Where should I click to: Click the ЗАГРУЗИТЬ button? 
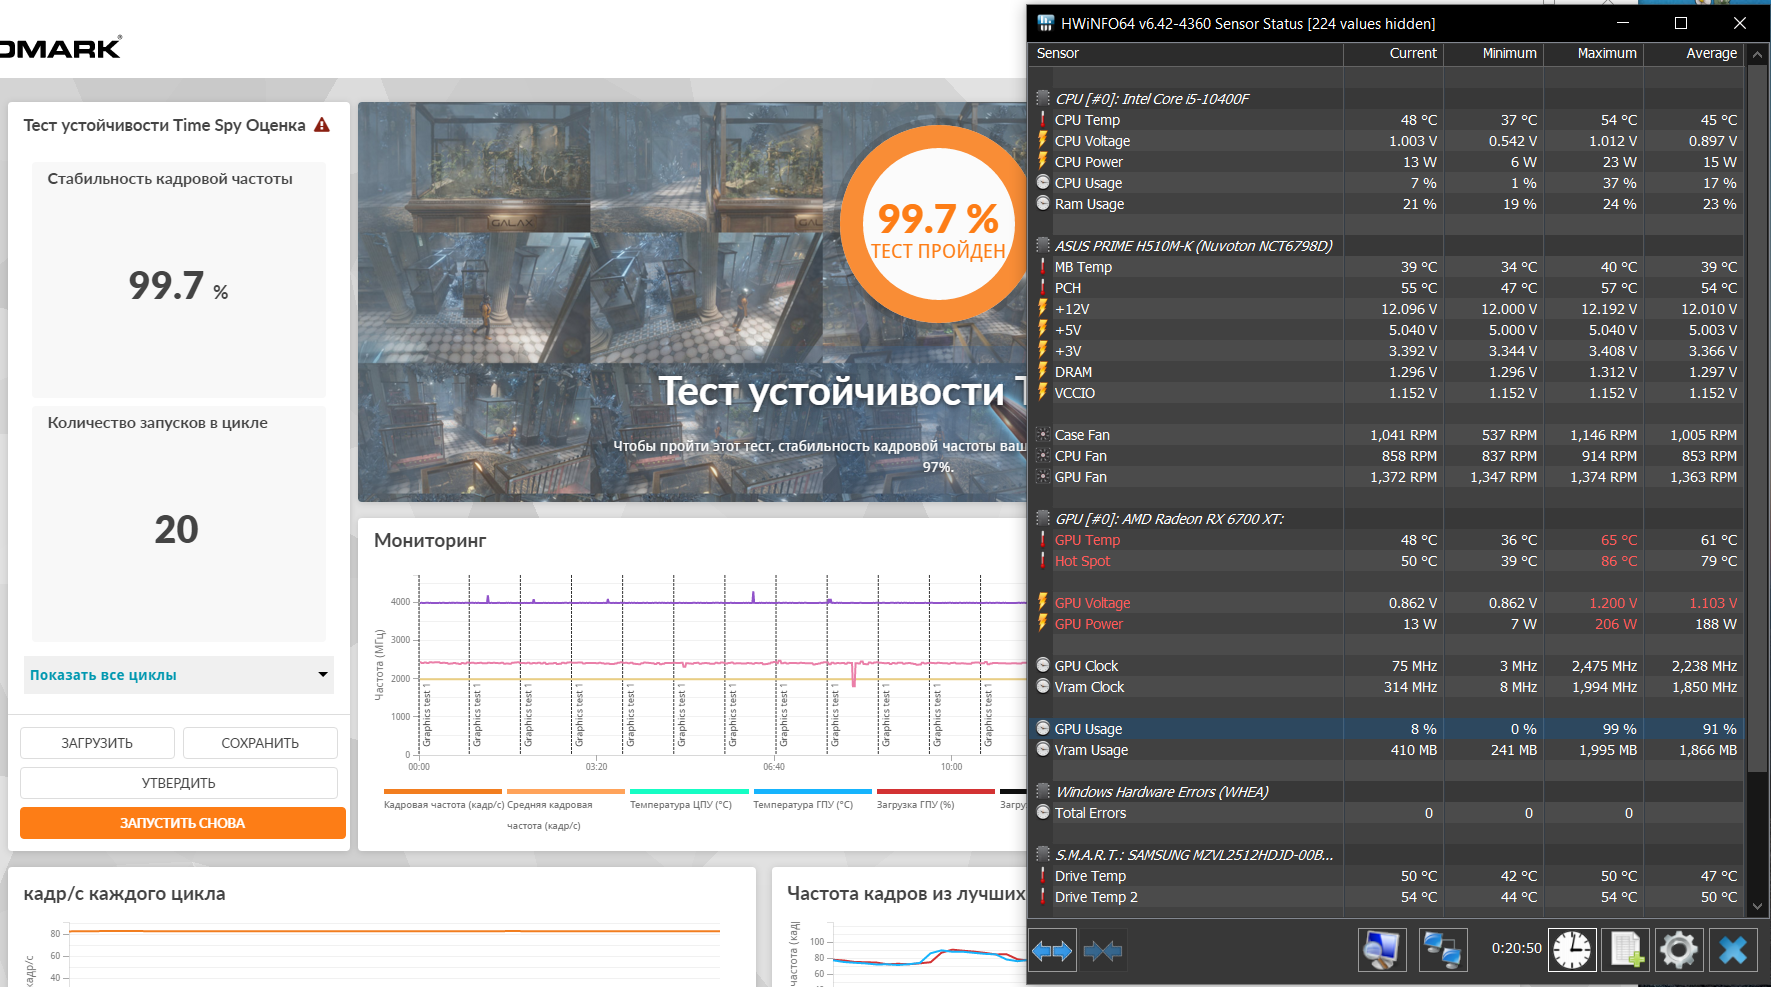click(x=97, y=743)
